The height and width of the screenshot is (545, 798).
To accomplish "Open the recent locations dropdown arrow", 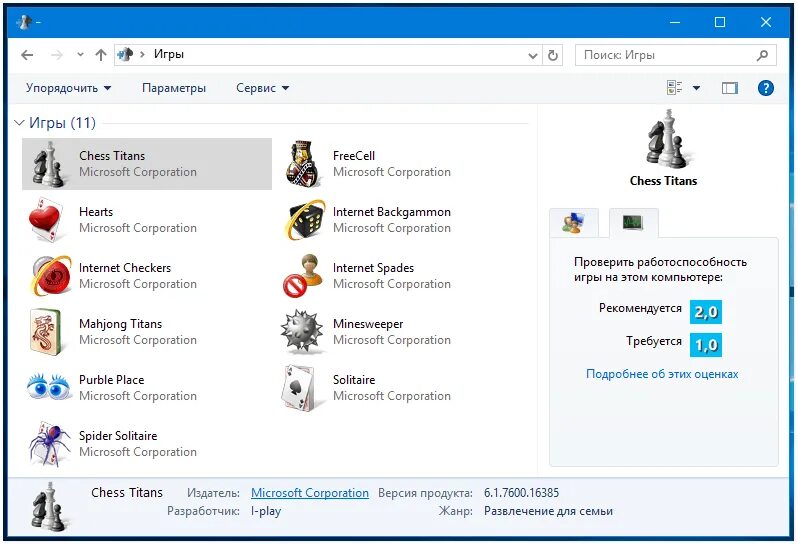I will [80, 54].
